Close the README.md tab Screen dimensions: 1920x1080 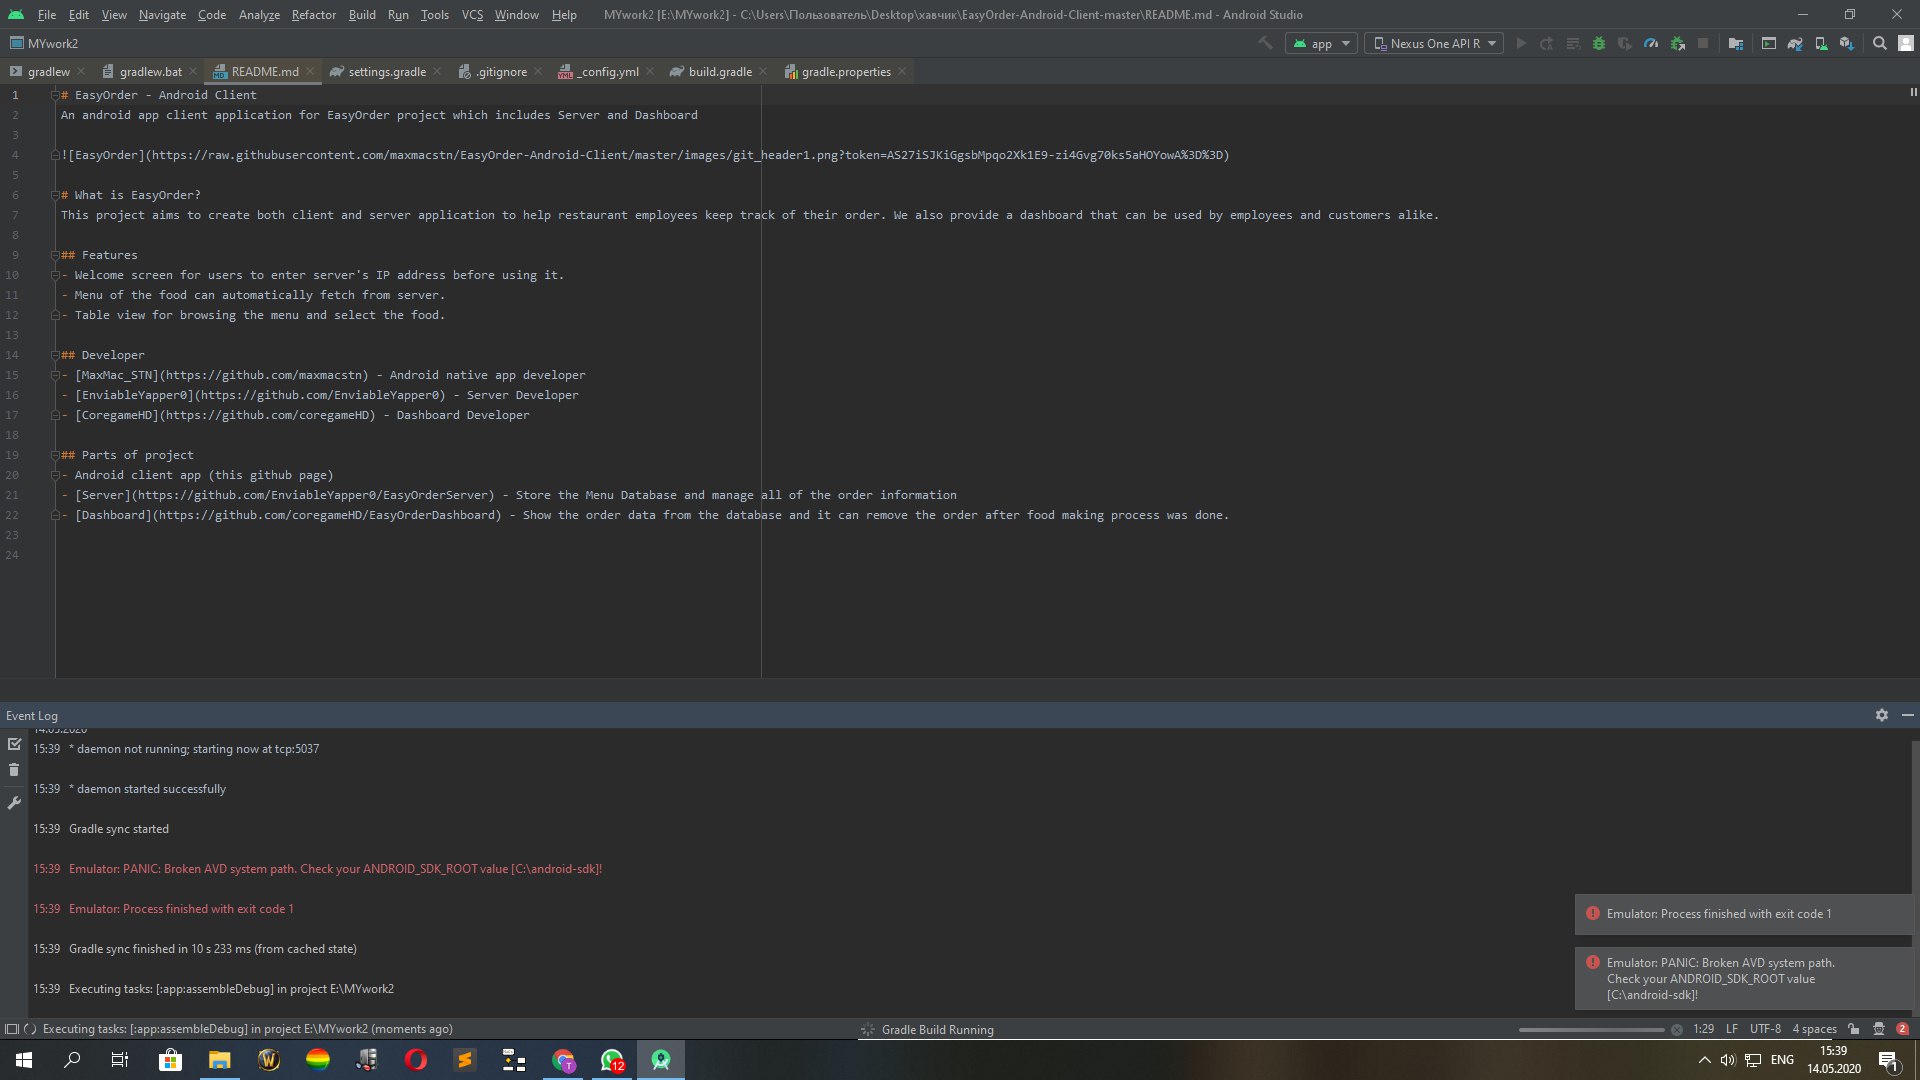tap(310, 71)
